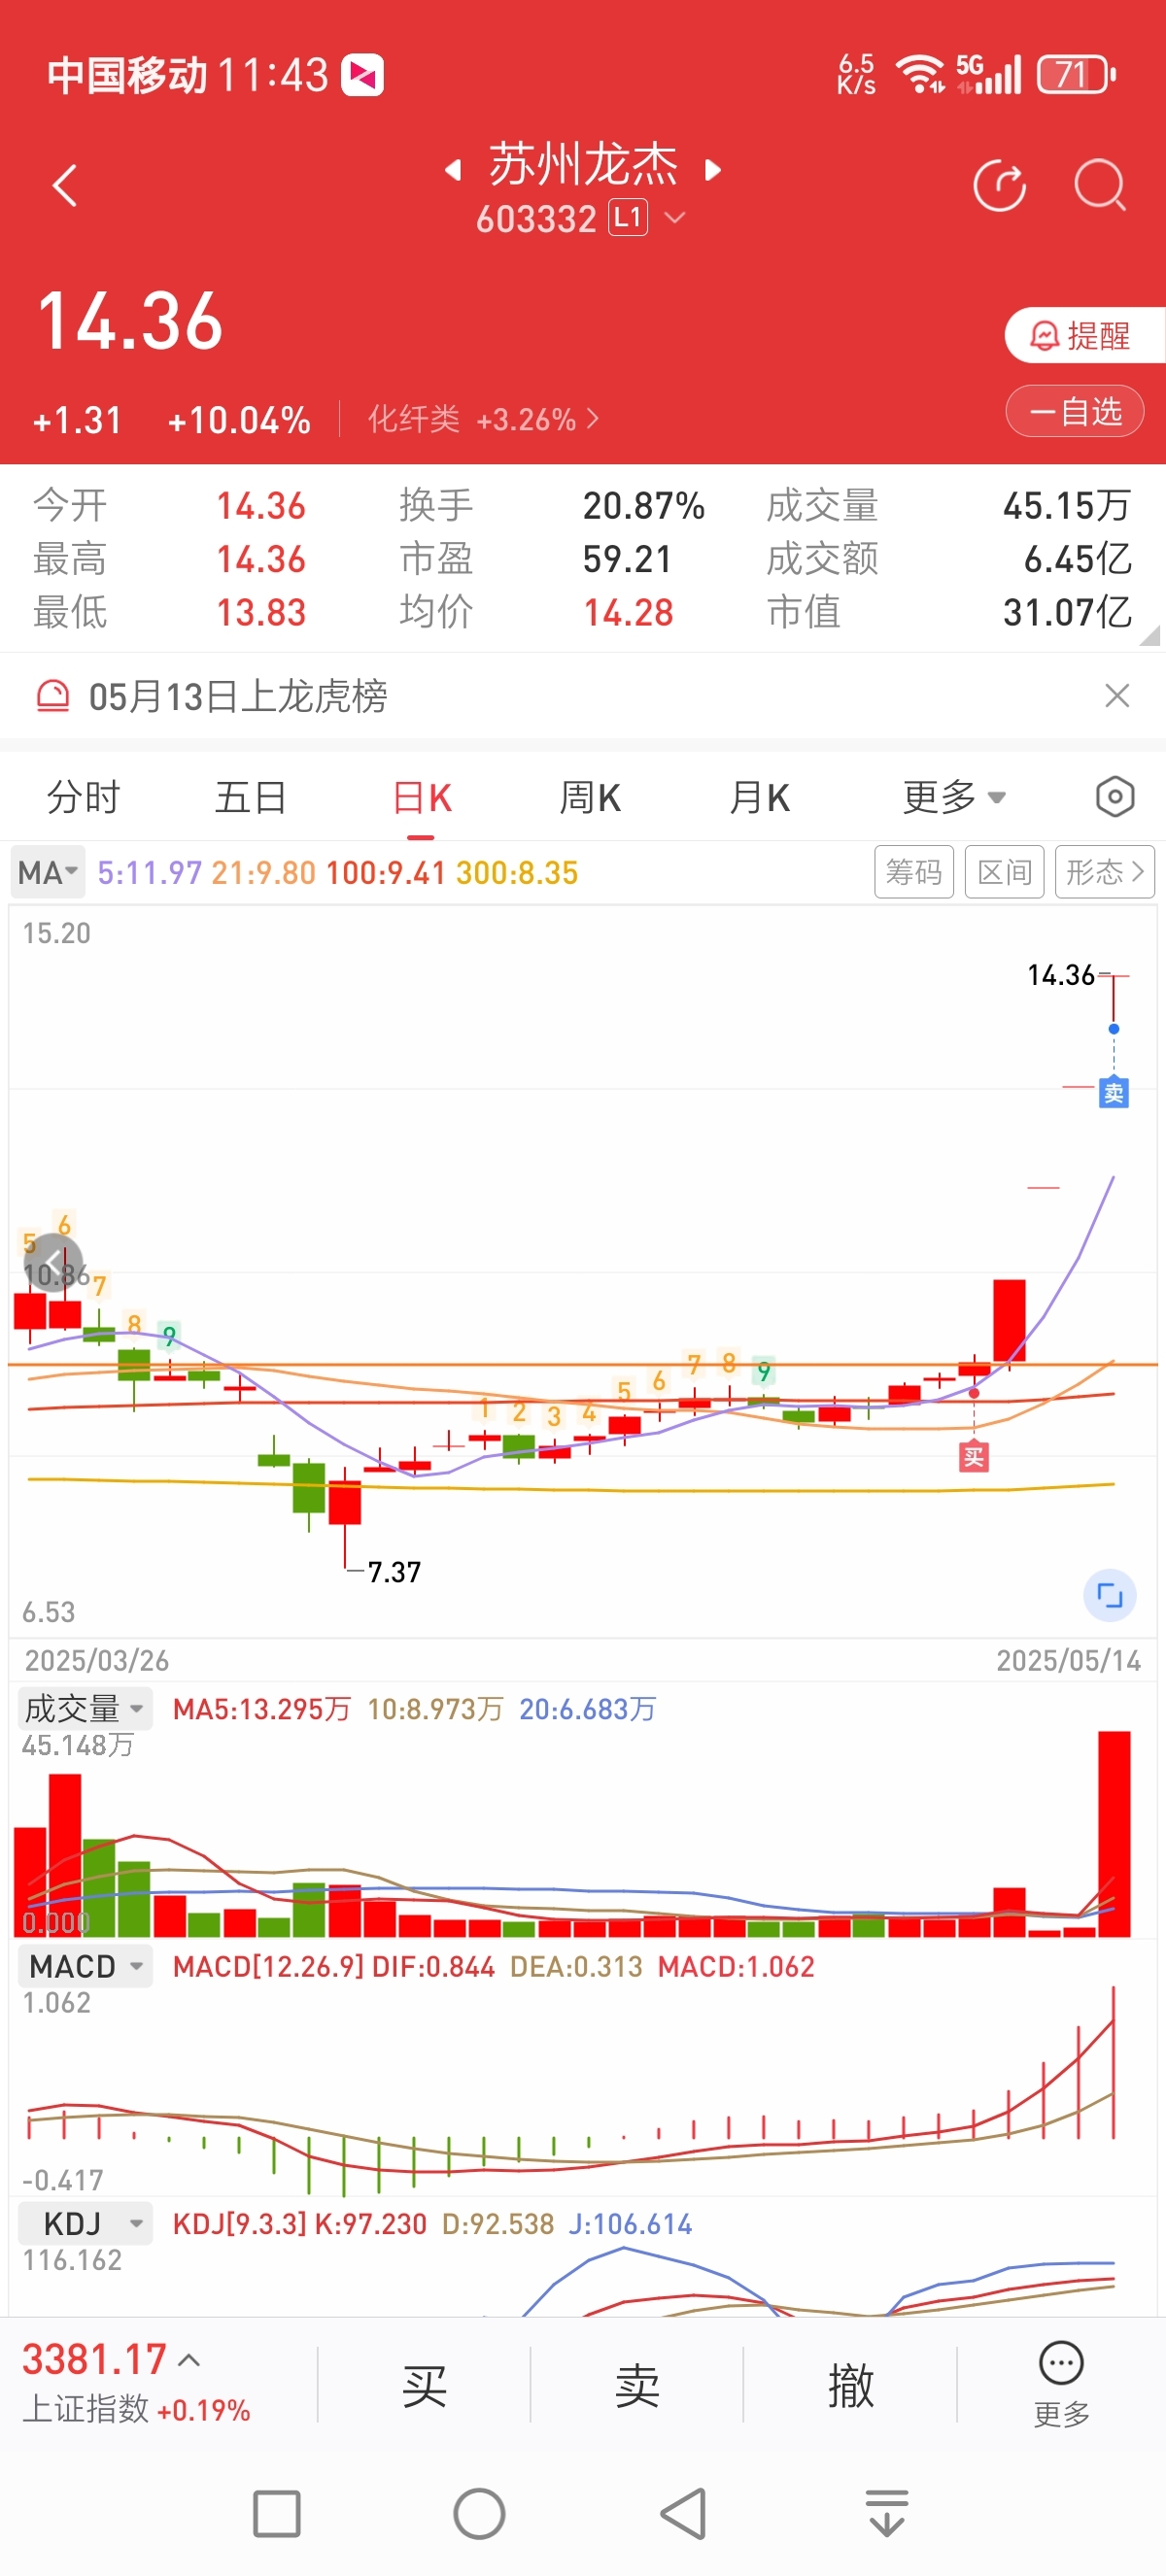The width and height of the screenshot is (1166, 2576).
Task: Open the KDJ indicator dropdown
Action: [85, 2224]
